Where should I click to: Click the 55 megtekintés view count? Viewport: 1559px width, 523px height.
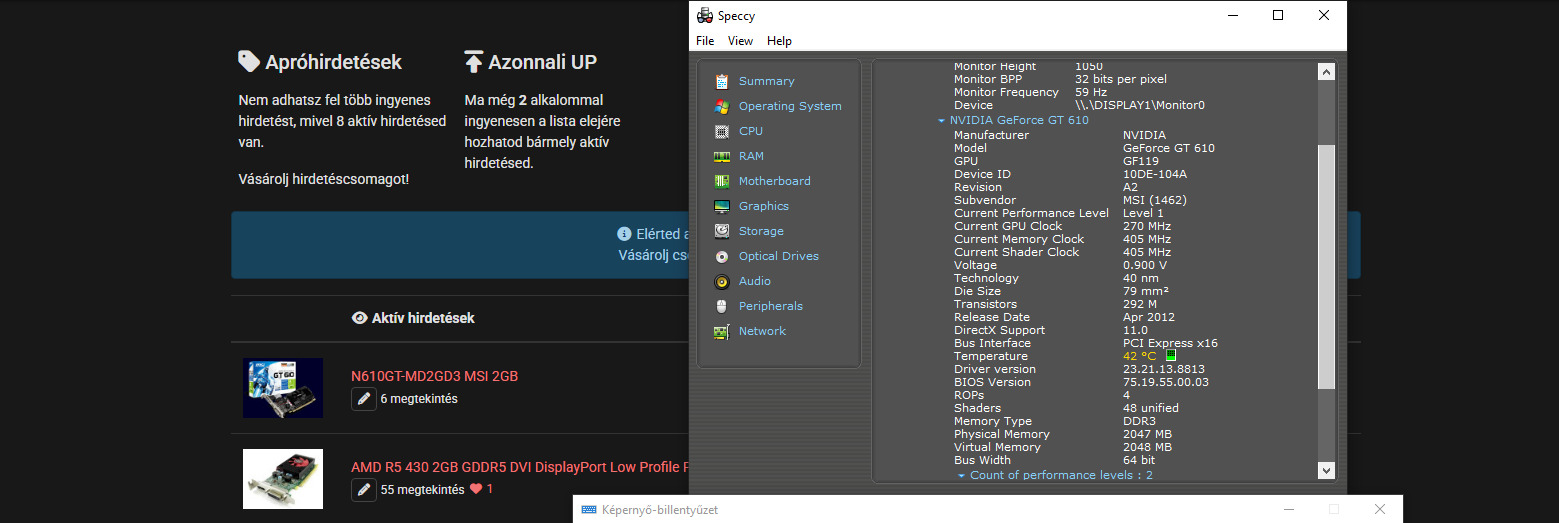(x=423, y=490)
